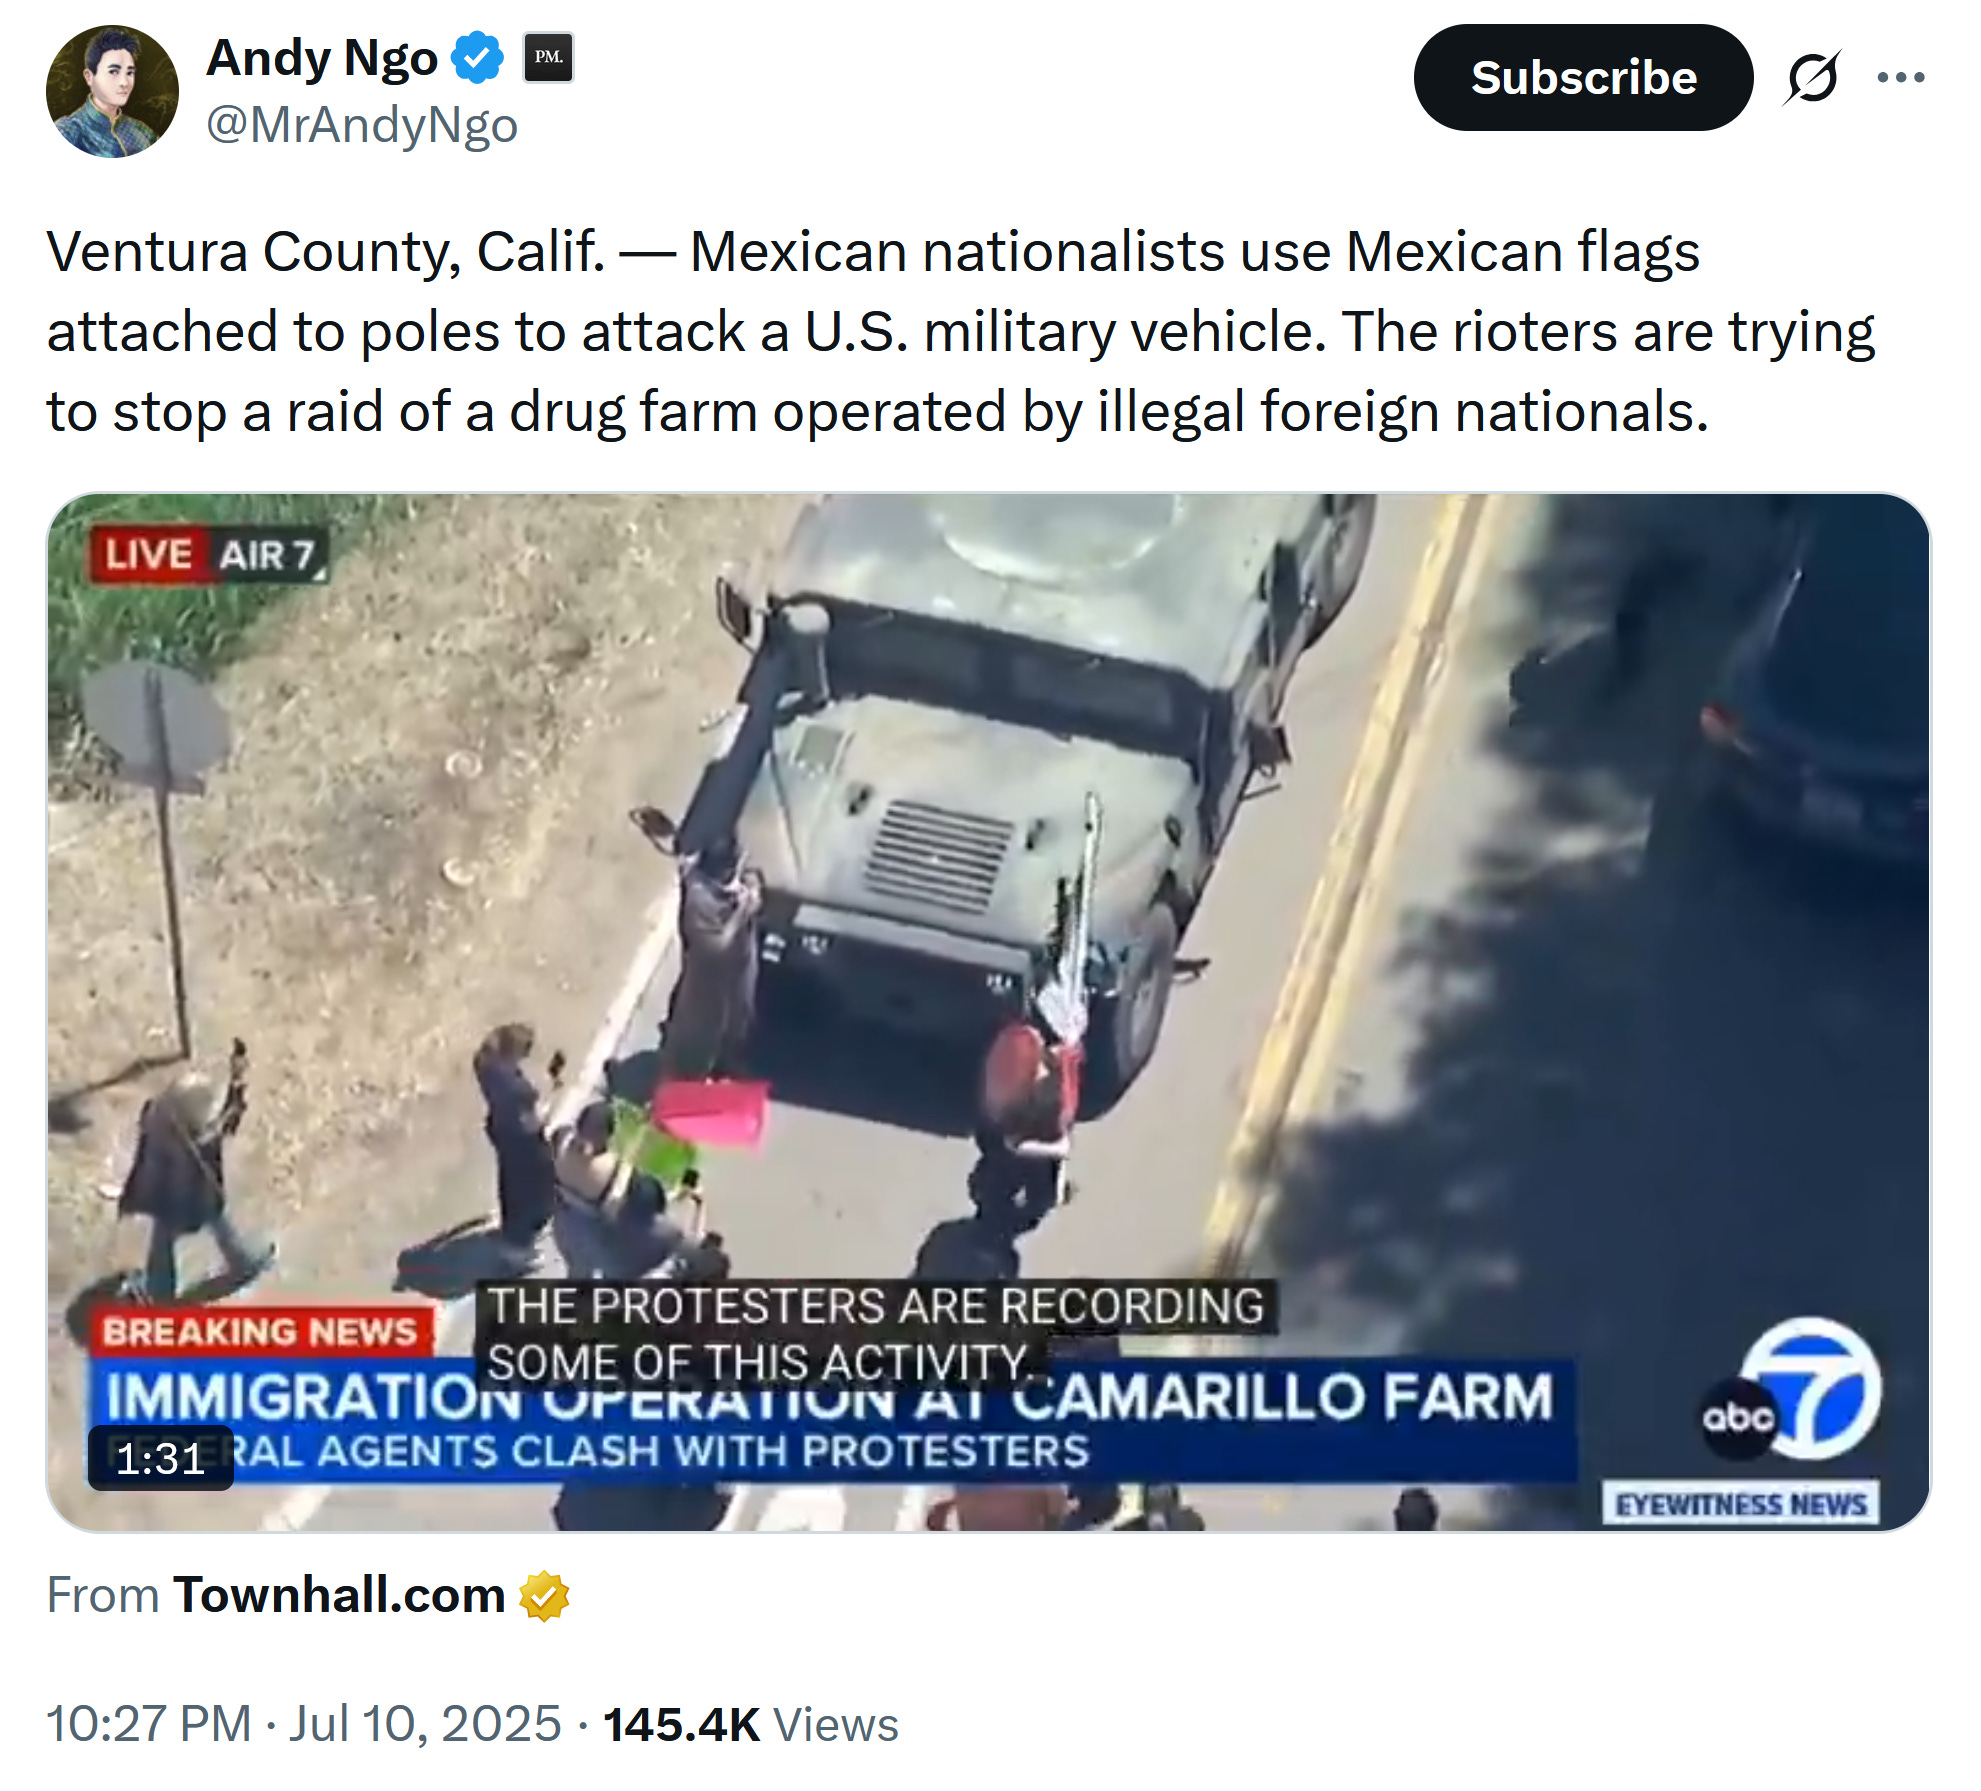Click the Grok slashed-circle icon

[x=1812, y=77]
